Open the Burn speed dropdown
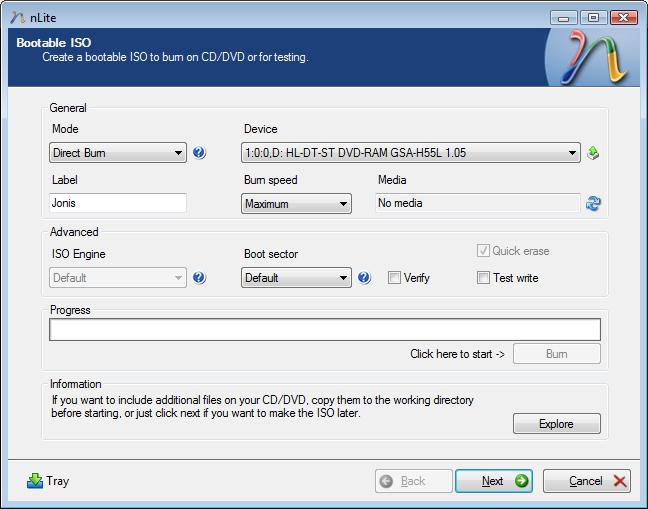 point(296,204)
